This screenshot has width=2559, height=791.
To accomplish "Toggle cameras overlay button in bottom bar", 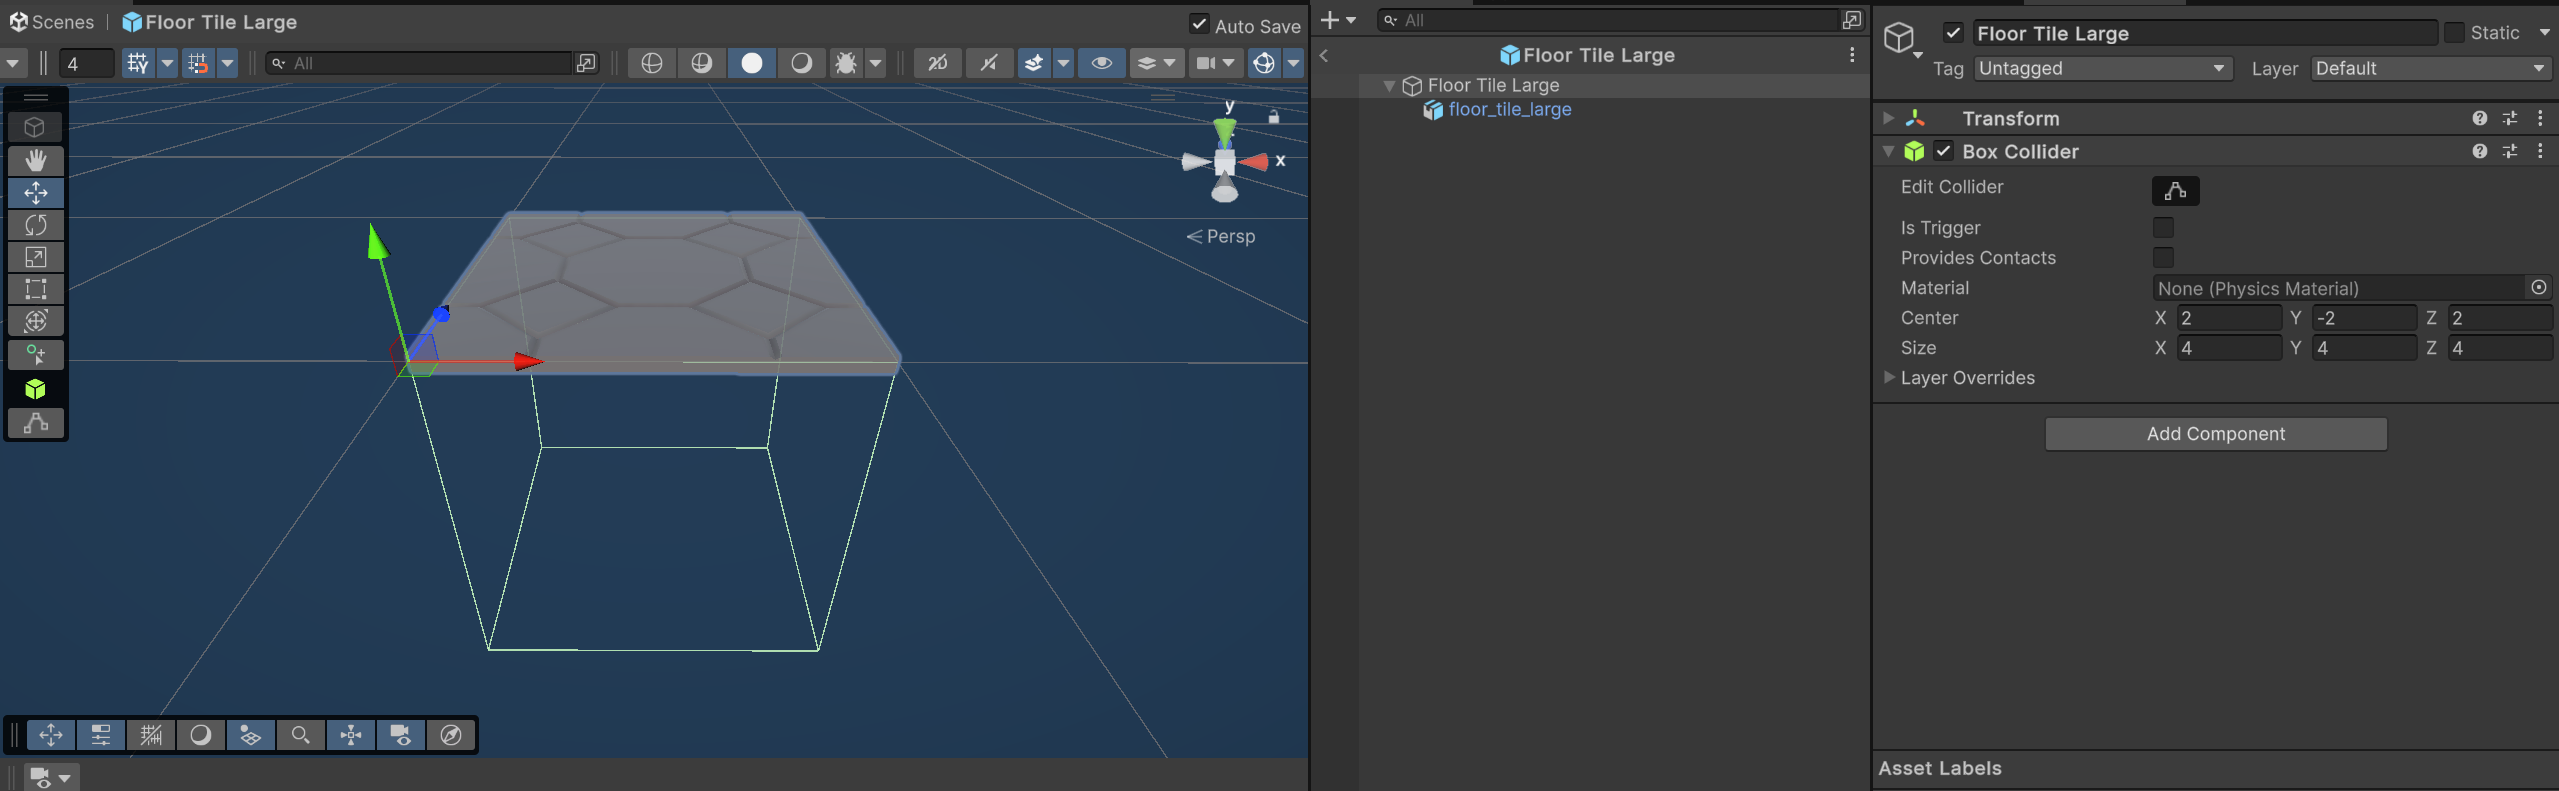I will pos(401,735).
